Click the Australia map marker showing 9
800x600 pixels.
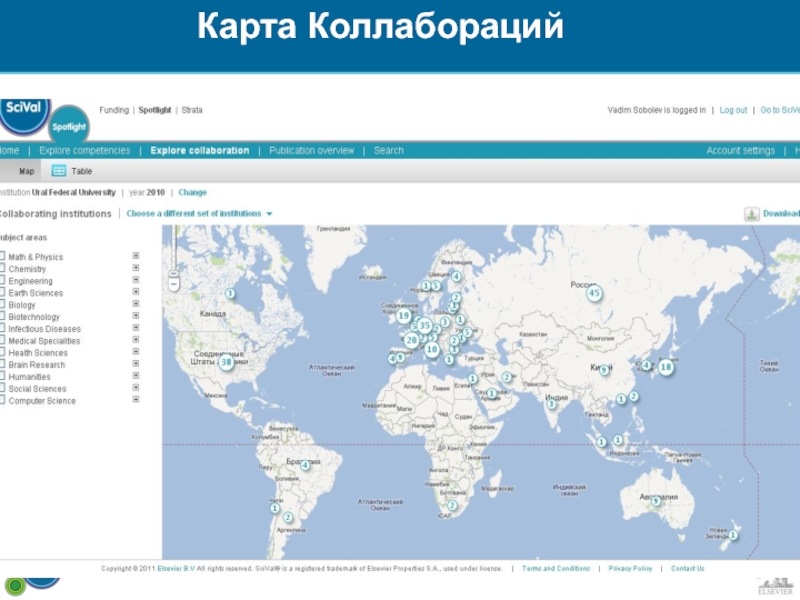656,501
